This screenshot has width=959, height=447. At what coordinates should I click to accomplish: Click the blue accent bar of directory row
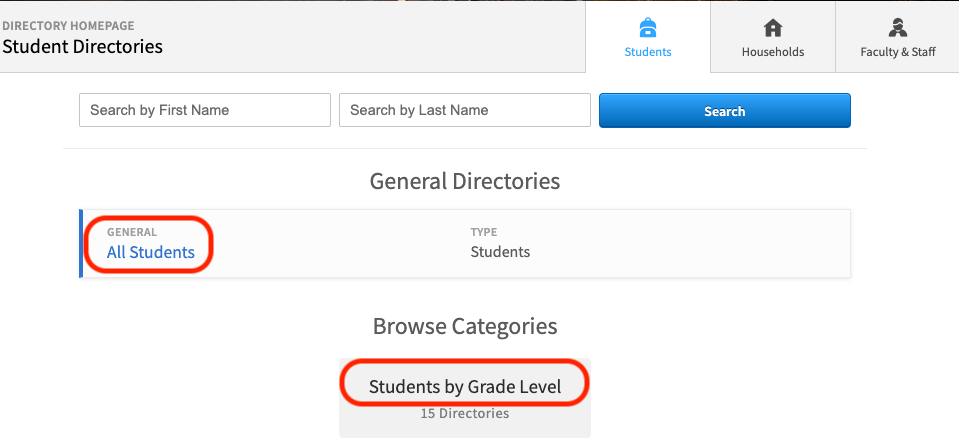(x=81, y=243)
